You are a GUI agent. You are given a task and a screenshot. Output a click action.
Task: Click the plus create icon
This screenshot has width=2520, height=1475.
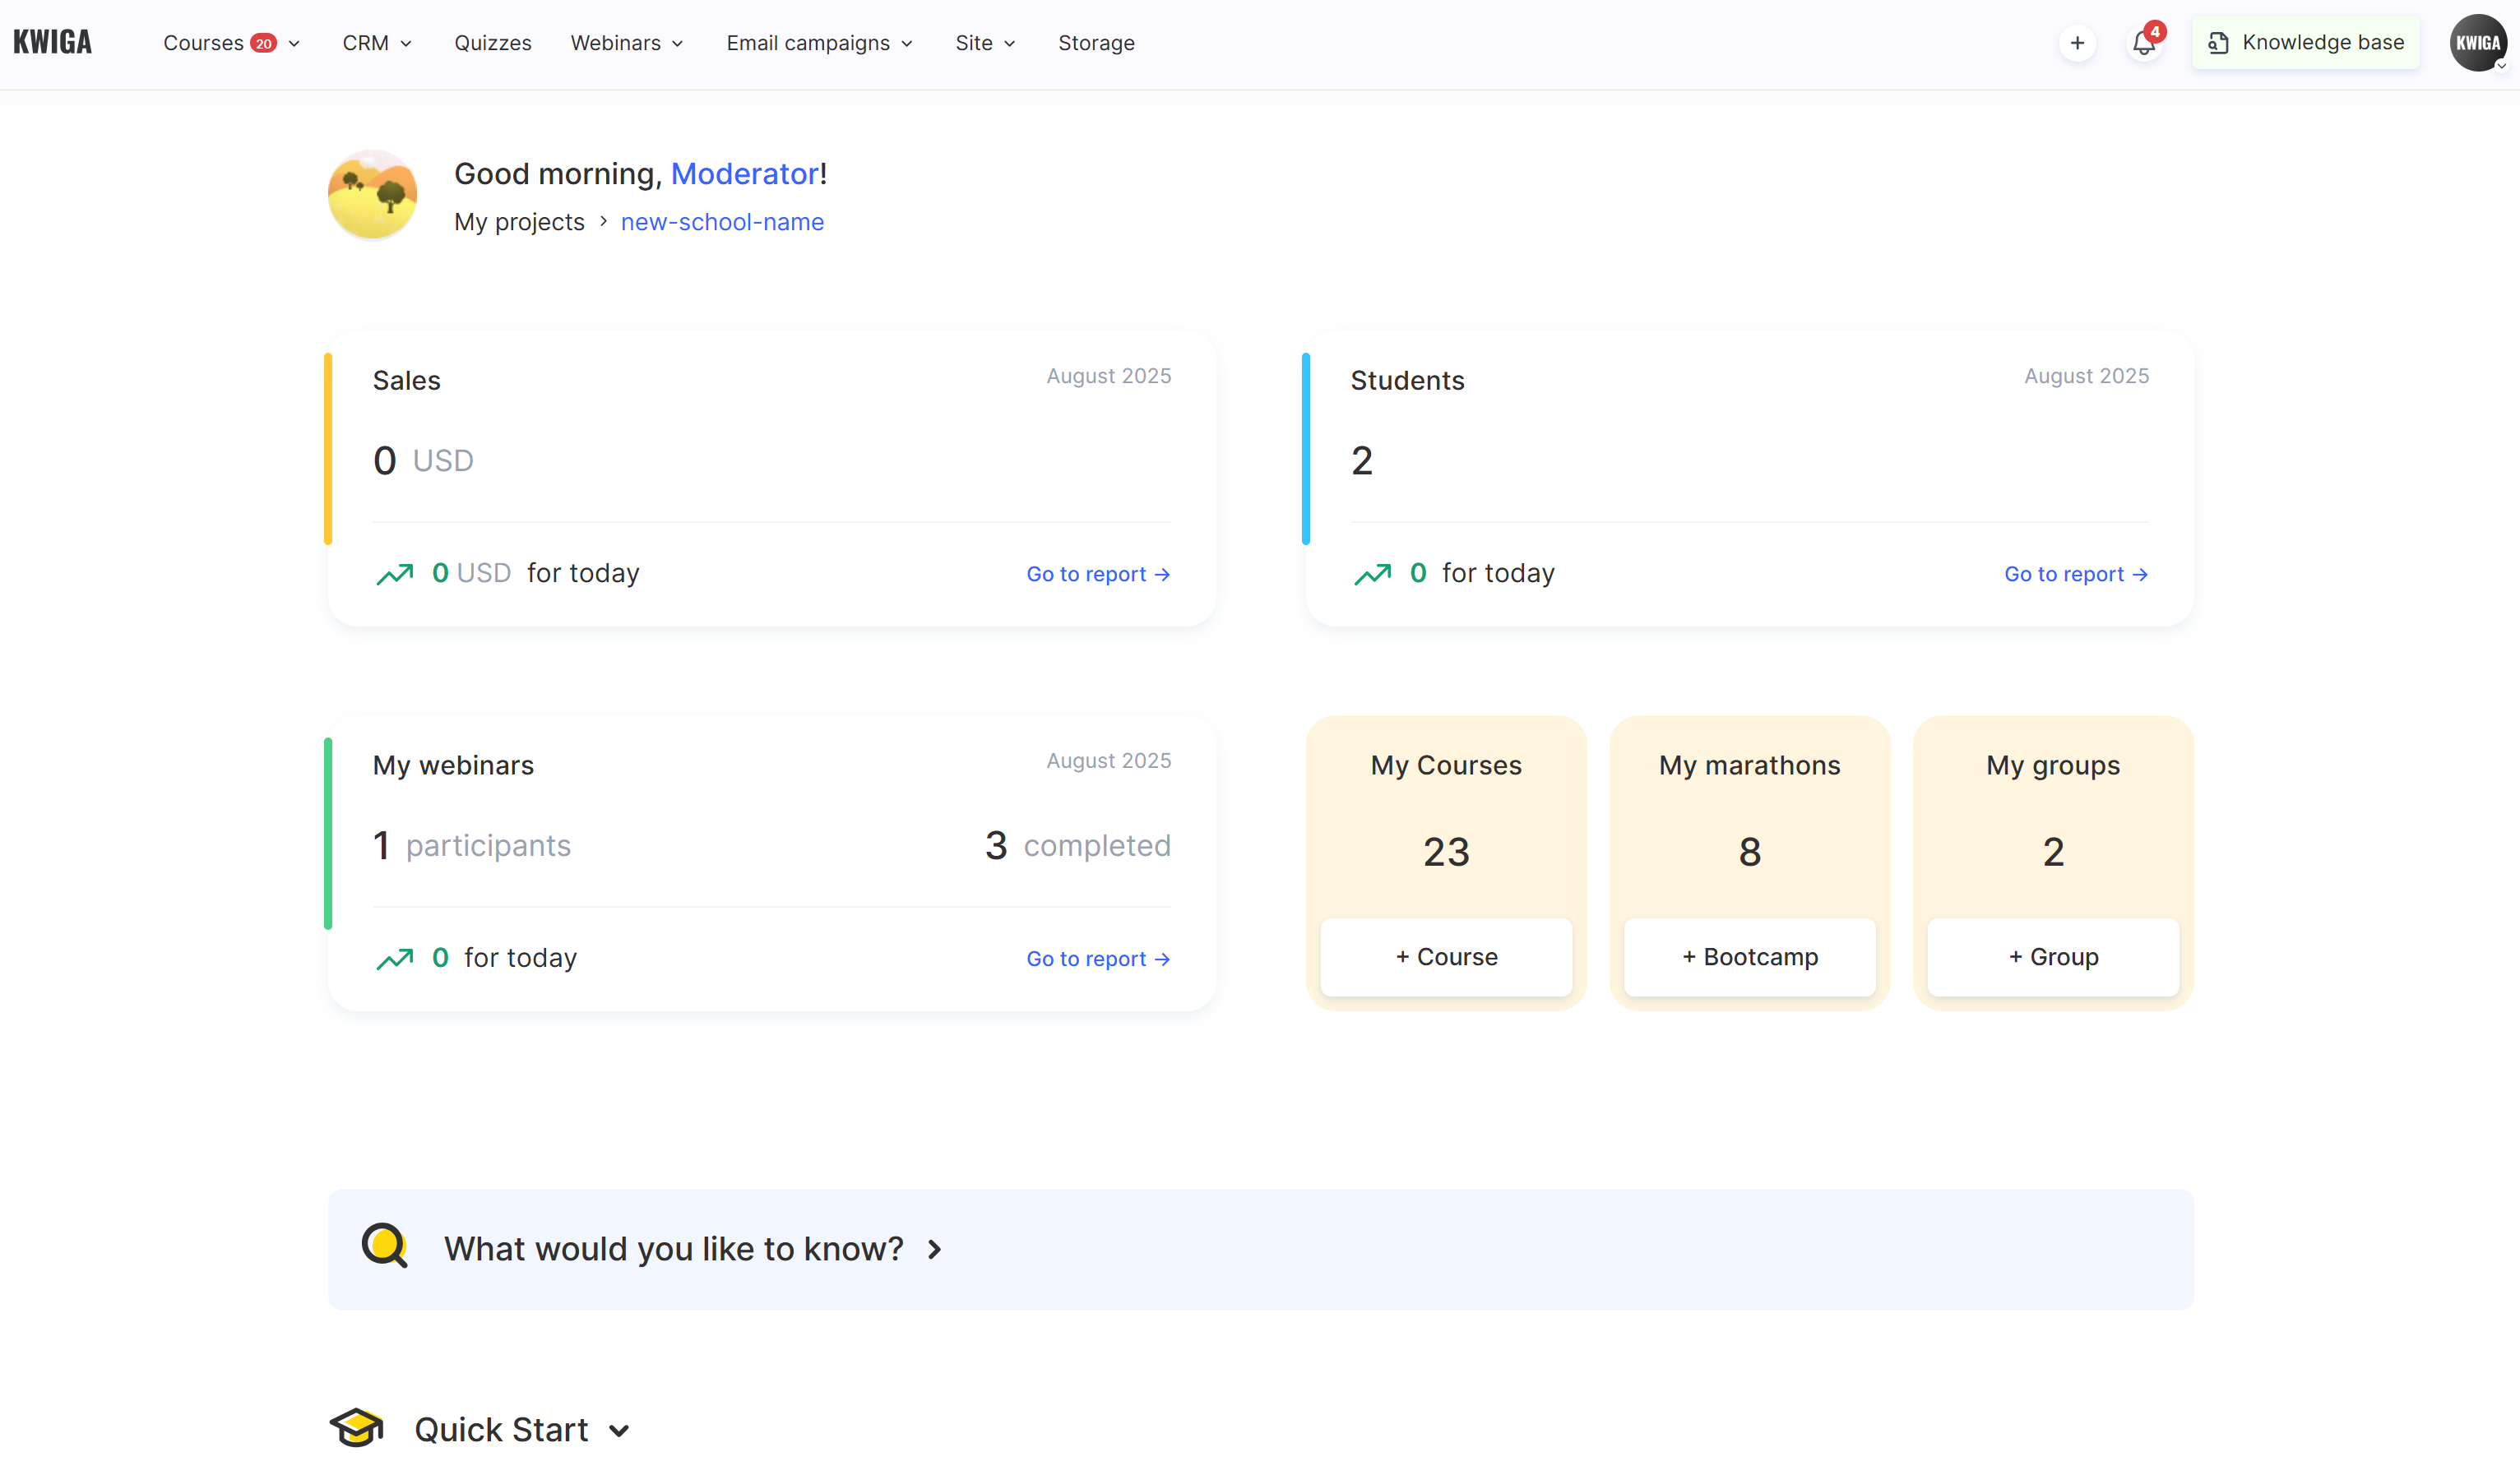tap(2077, 43)
